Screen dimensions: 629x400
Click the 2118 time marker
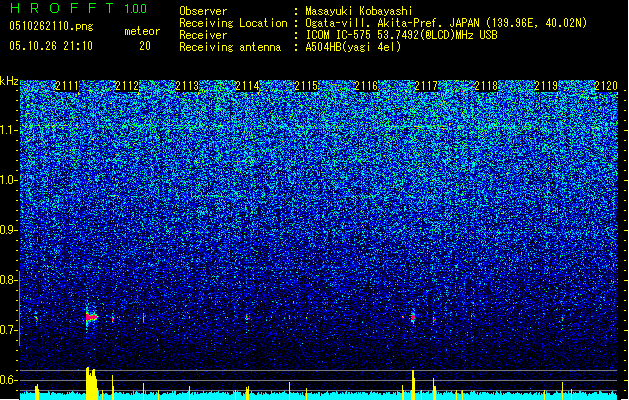coord(486,86)
